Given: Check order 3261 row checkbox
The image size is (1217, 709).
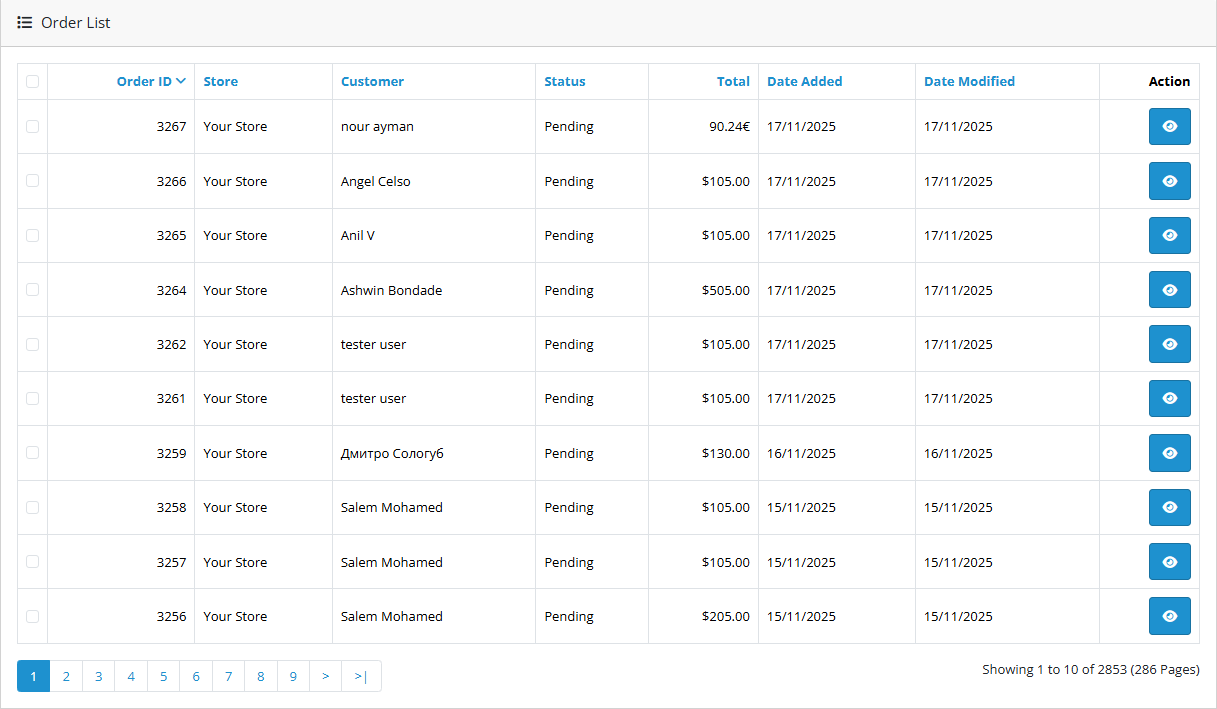Looking at the screenshot, I should (33, 398).
